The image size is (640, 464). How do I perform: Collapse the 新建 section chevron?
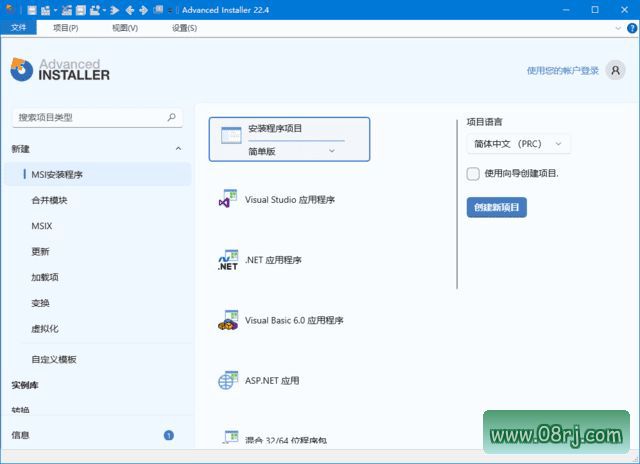178,149
